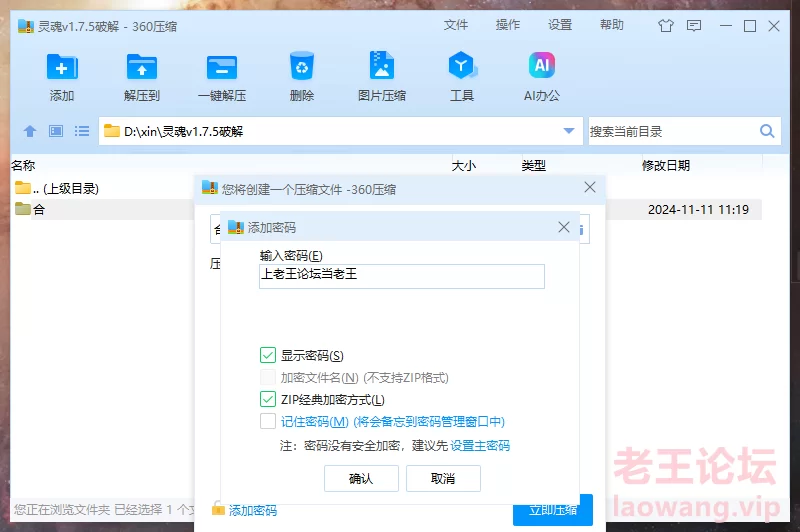The image size is (800, 532).
Task: Open the 文件 menu
Action: (x=456, y=25)
